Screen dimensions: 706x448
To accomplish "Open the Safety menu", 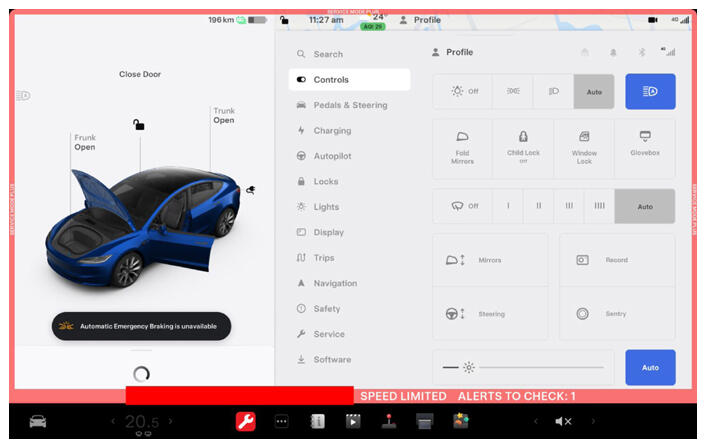I will click(349, 308).
